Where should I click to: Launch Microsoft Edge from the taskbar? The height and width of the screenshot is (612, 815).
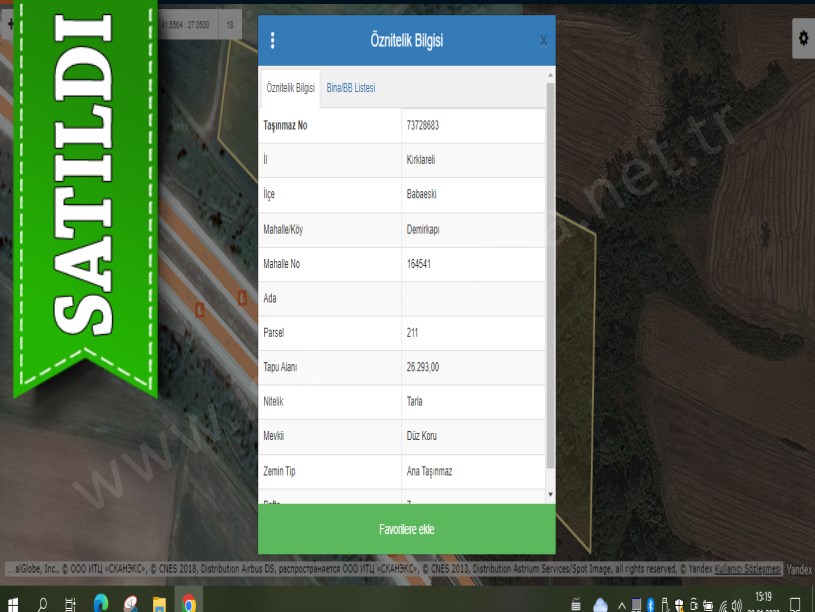100,604
